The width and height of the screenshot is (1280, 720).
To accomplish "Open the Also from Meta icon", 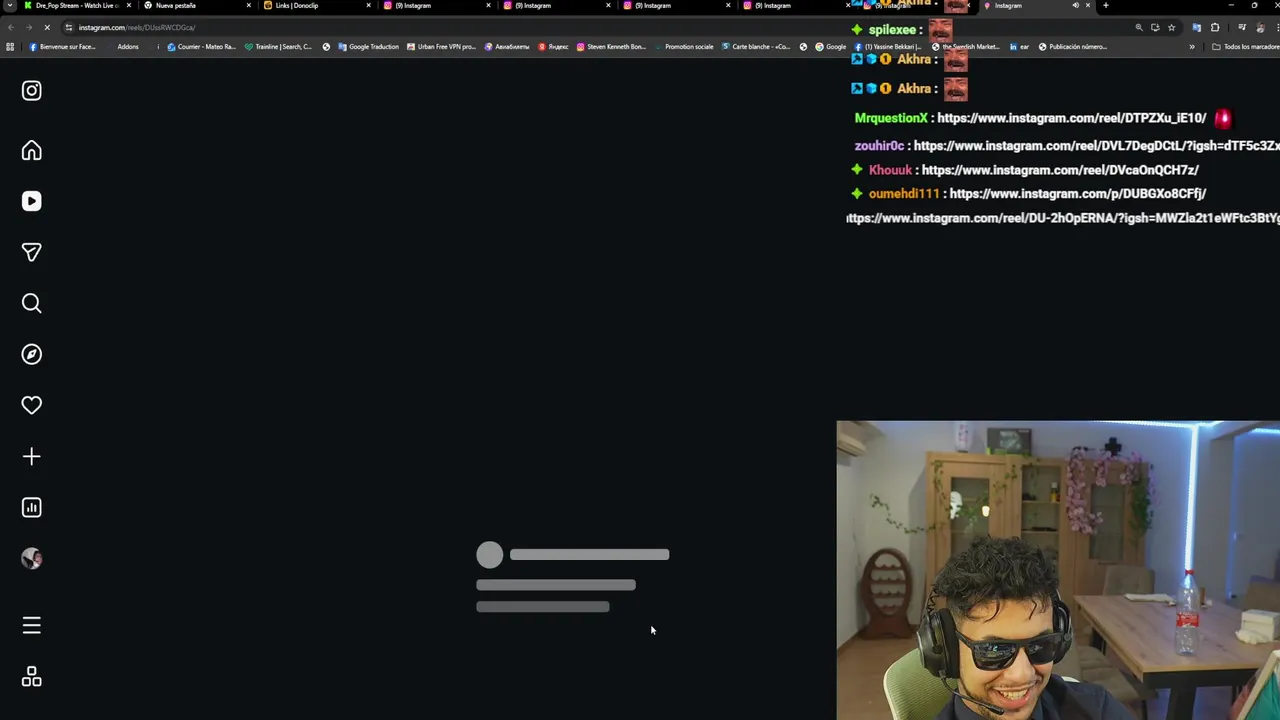I will tap(31, 677).
